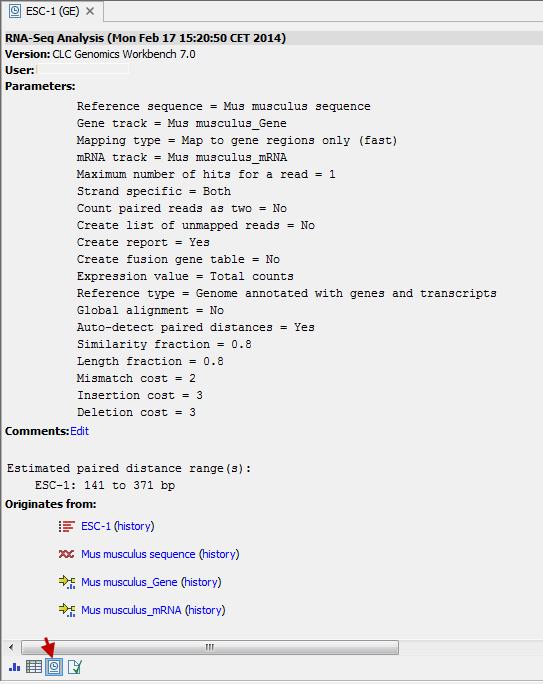Click the history clock icon in the tab title
543x684 pixels.
click(15, 11)
